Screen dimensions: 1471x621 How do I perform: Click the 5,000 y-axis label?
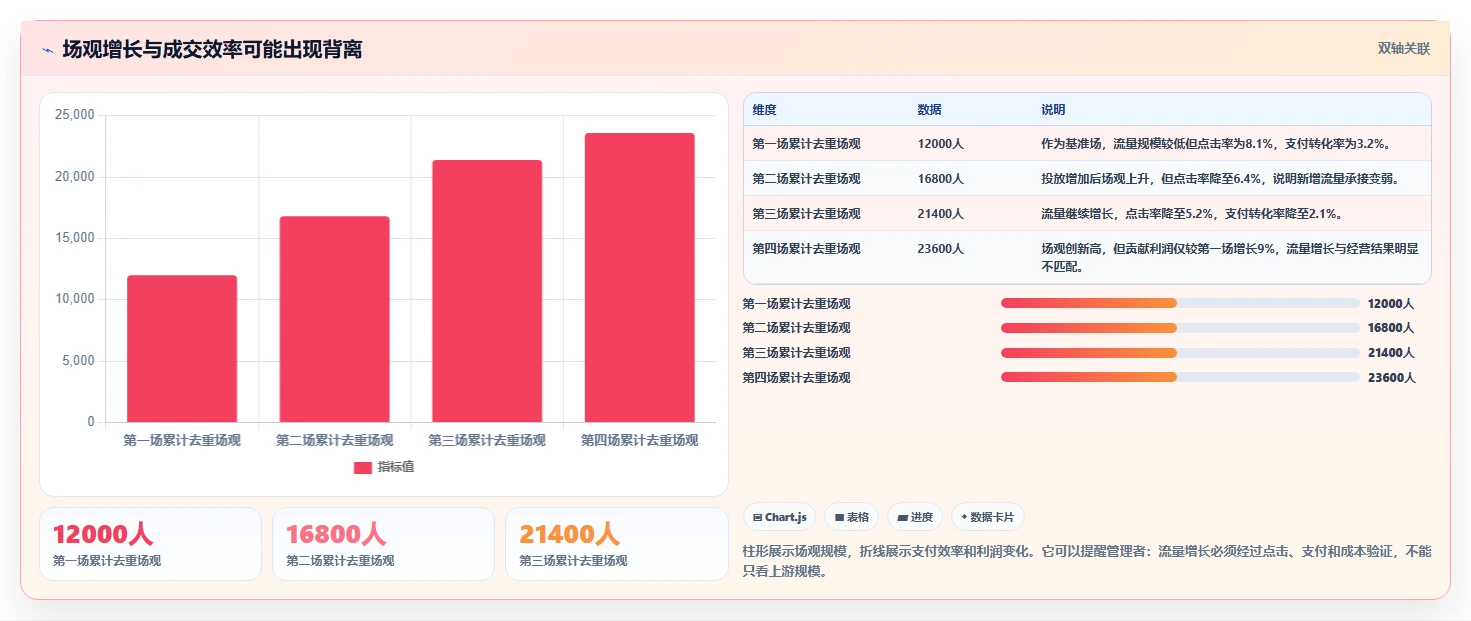78,361
